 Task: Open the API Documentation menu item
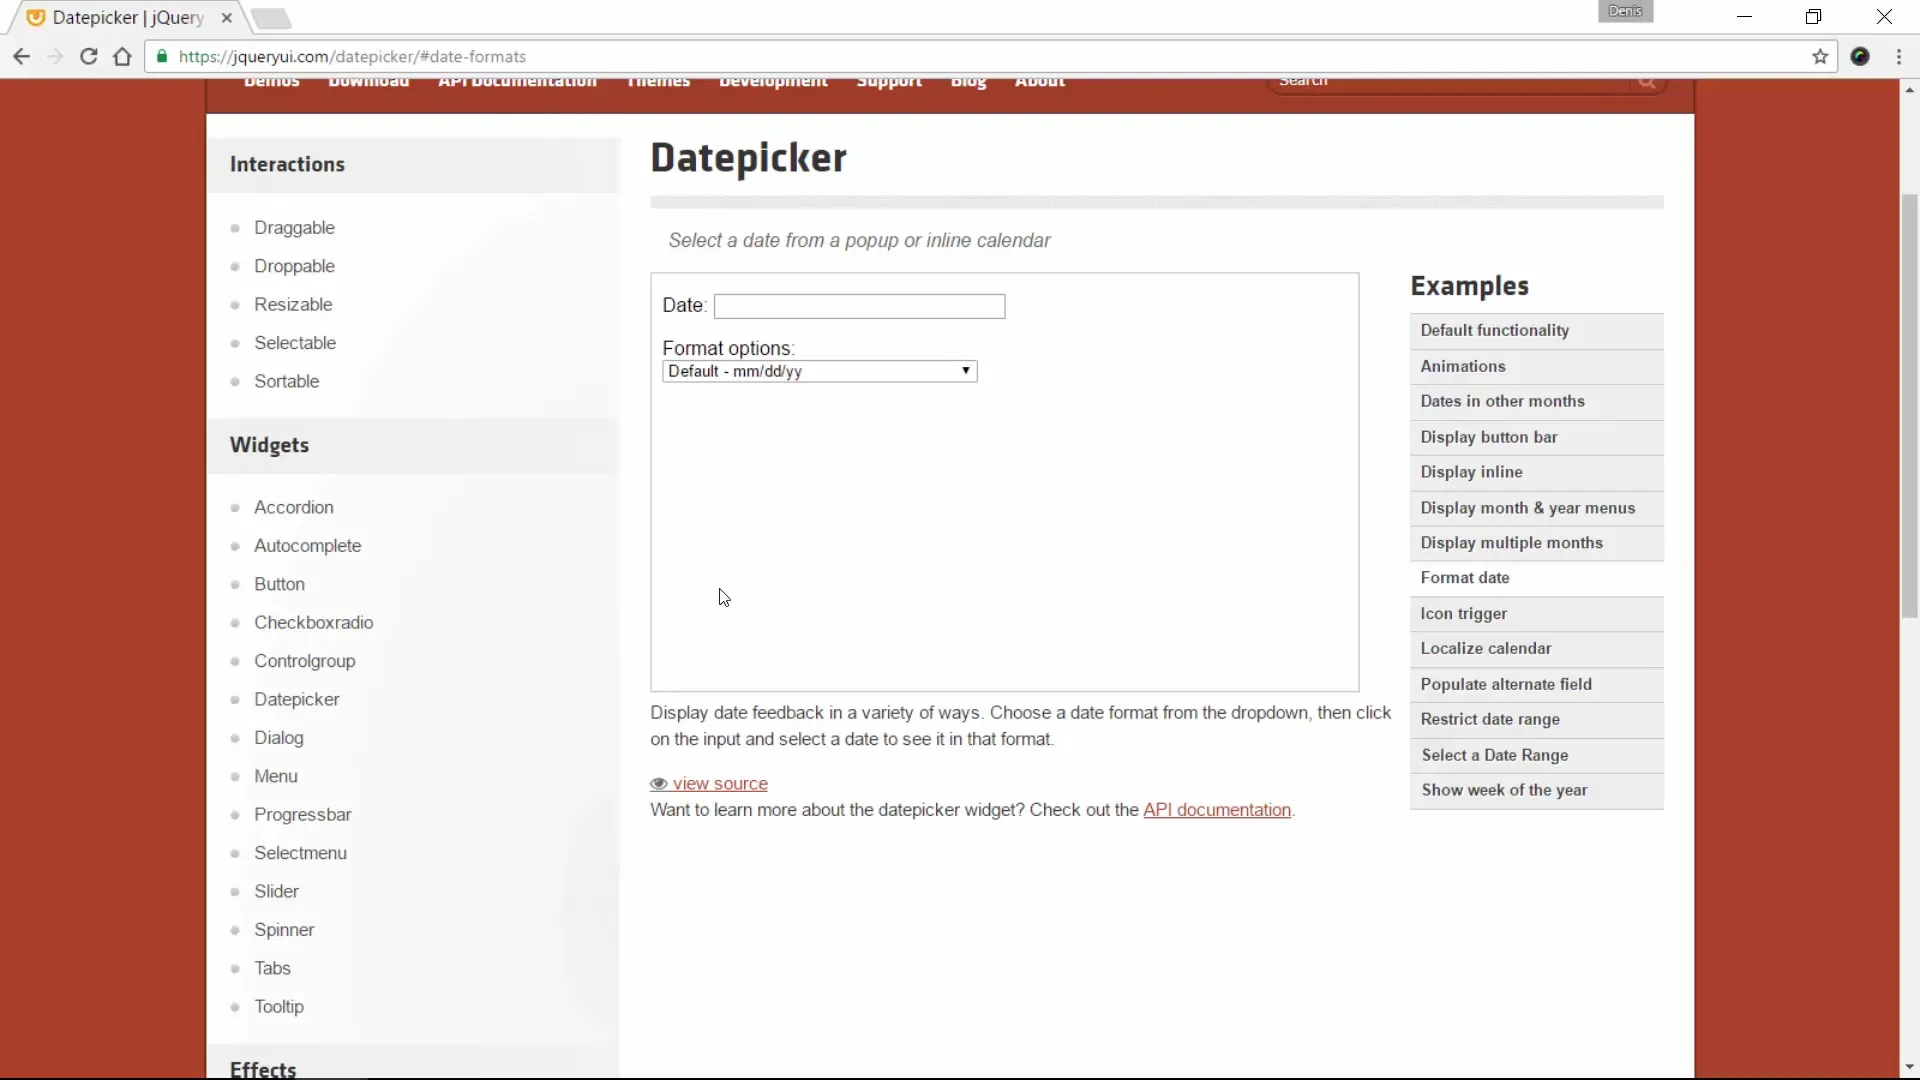pos(517,82)
